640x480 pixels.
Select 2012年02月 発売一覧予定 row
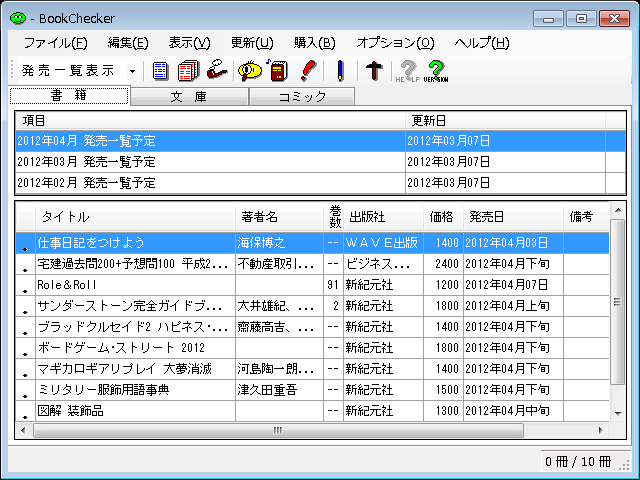point(320,183)
